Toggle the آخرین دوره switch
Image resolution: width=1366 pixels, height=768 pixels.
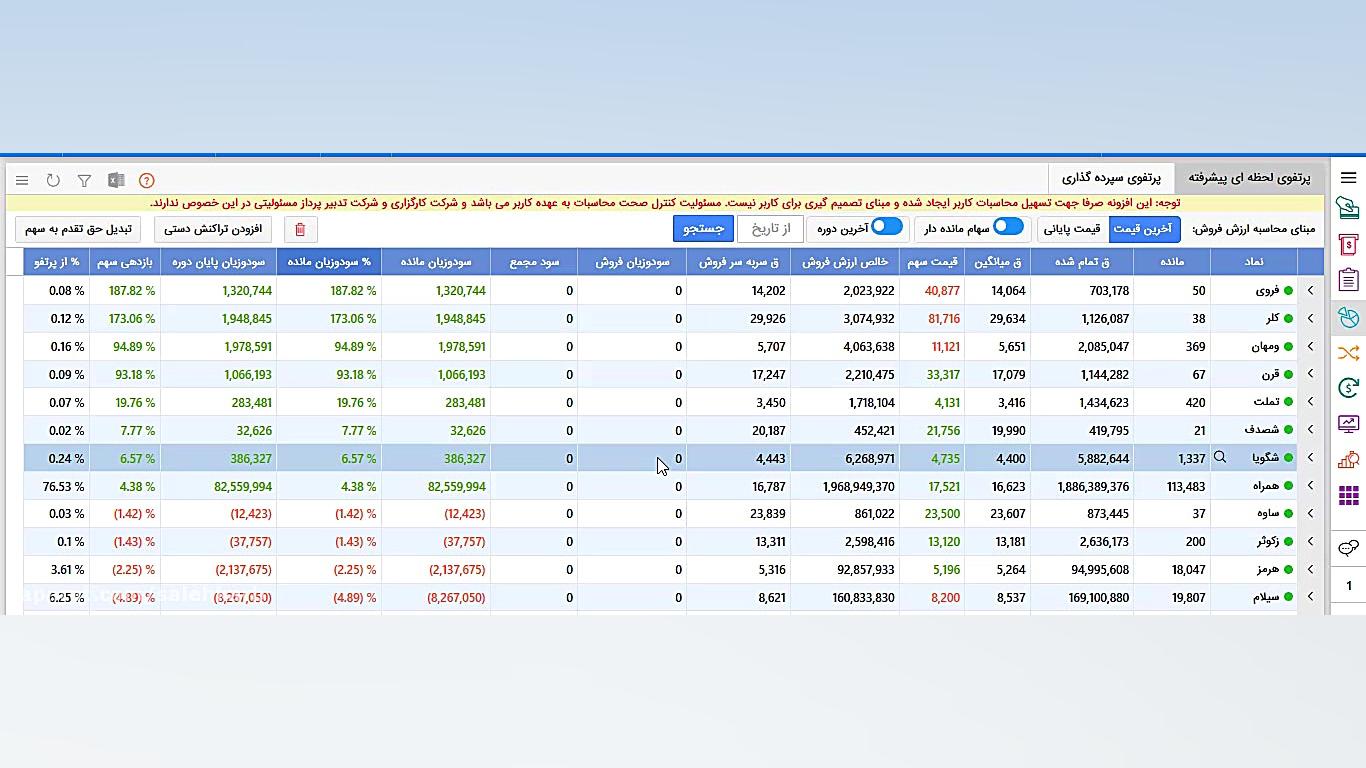pyautogui.click(x=886, y=227)
